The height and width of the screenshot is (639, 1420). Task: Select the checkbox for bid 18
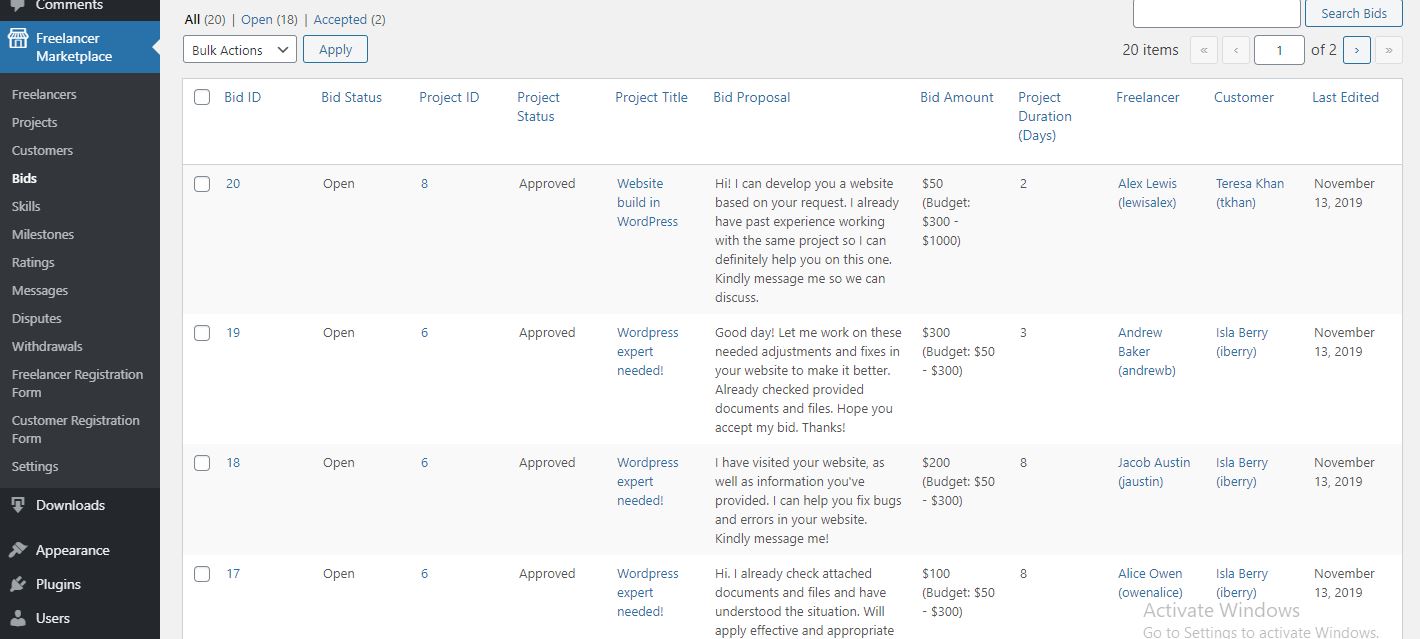(x=202, y=463)
